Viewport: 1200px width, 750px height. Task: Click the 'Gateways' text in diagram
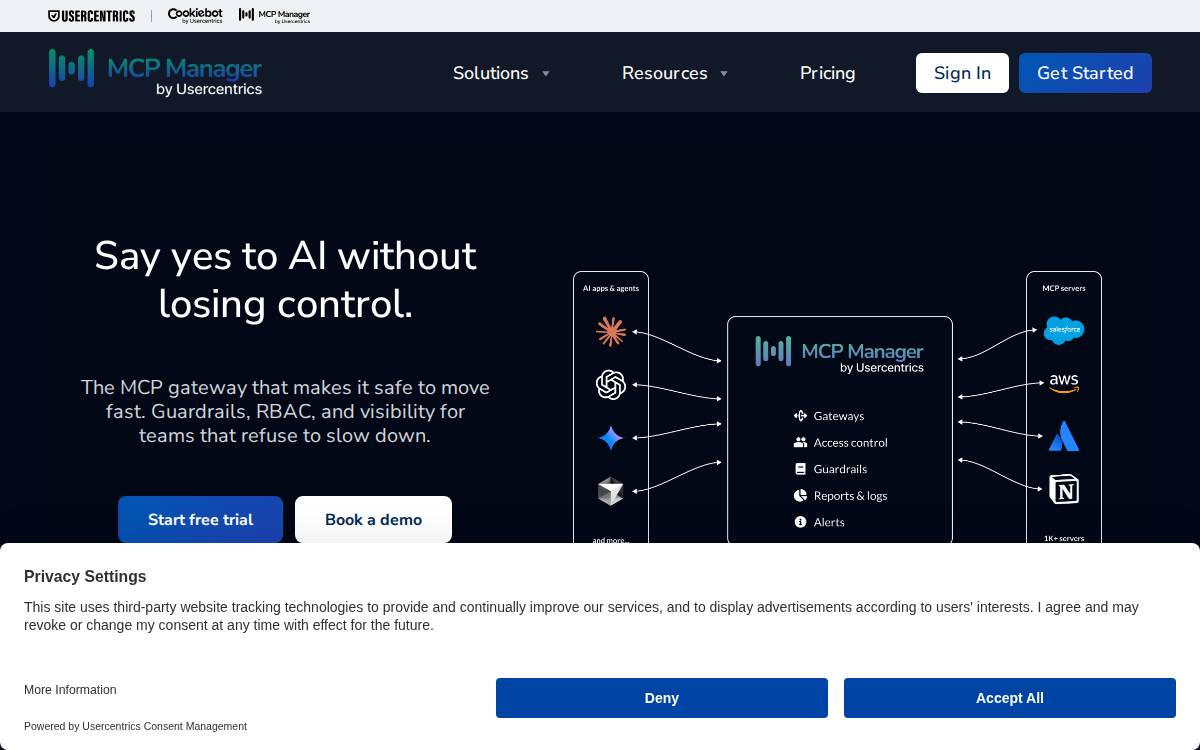839,416
